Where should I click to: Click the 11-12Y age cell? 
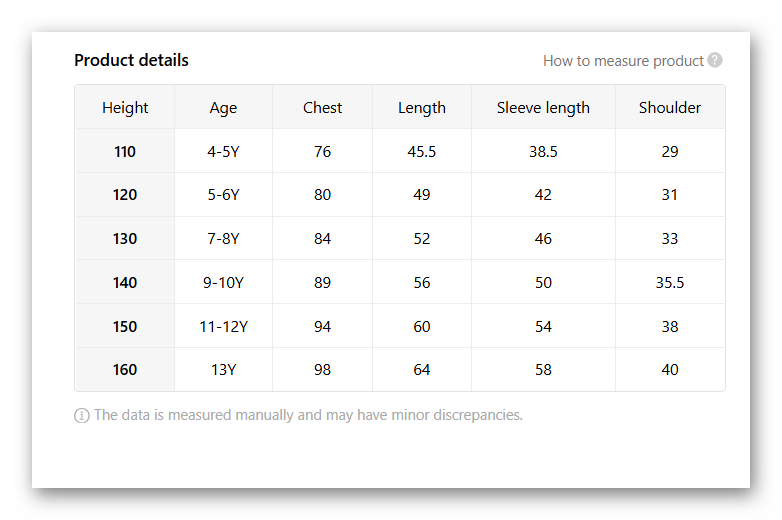tap(223, 327)
